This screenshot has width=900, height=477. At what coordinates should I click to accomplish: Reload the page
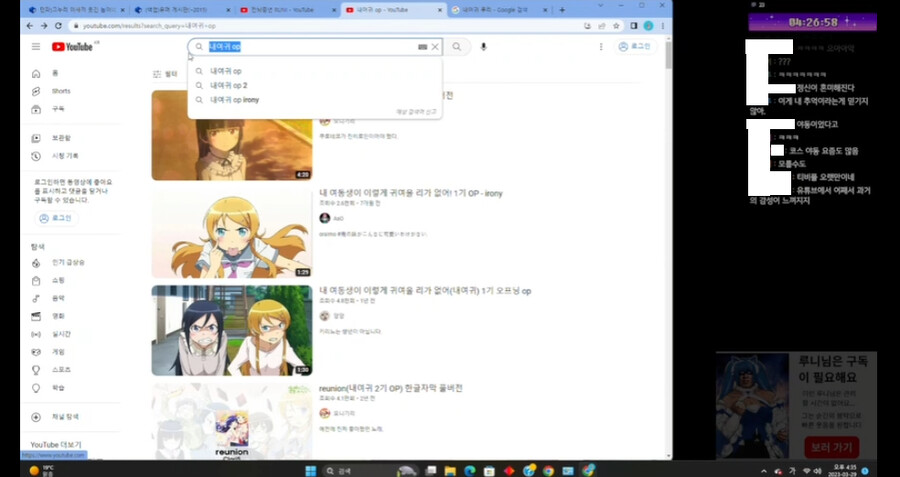pos(58,26)
